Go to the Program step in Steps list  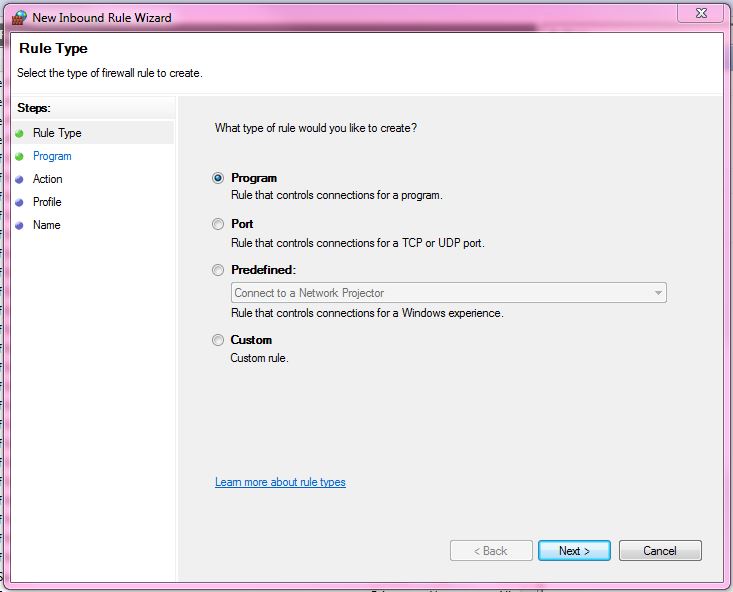pyautogui.click(x=52, y=156)
